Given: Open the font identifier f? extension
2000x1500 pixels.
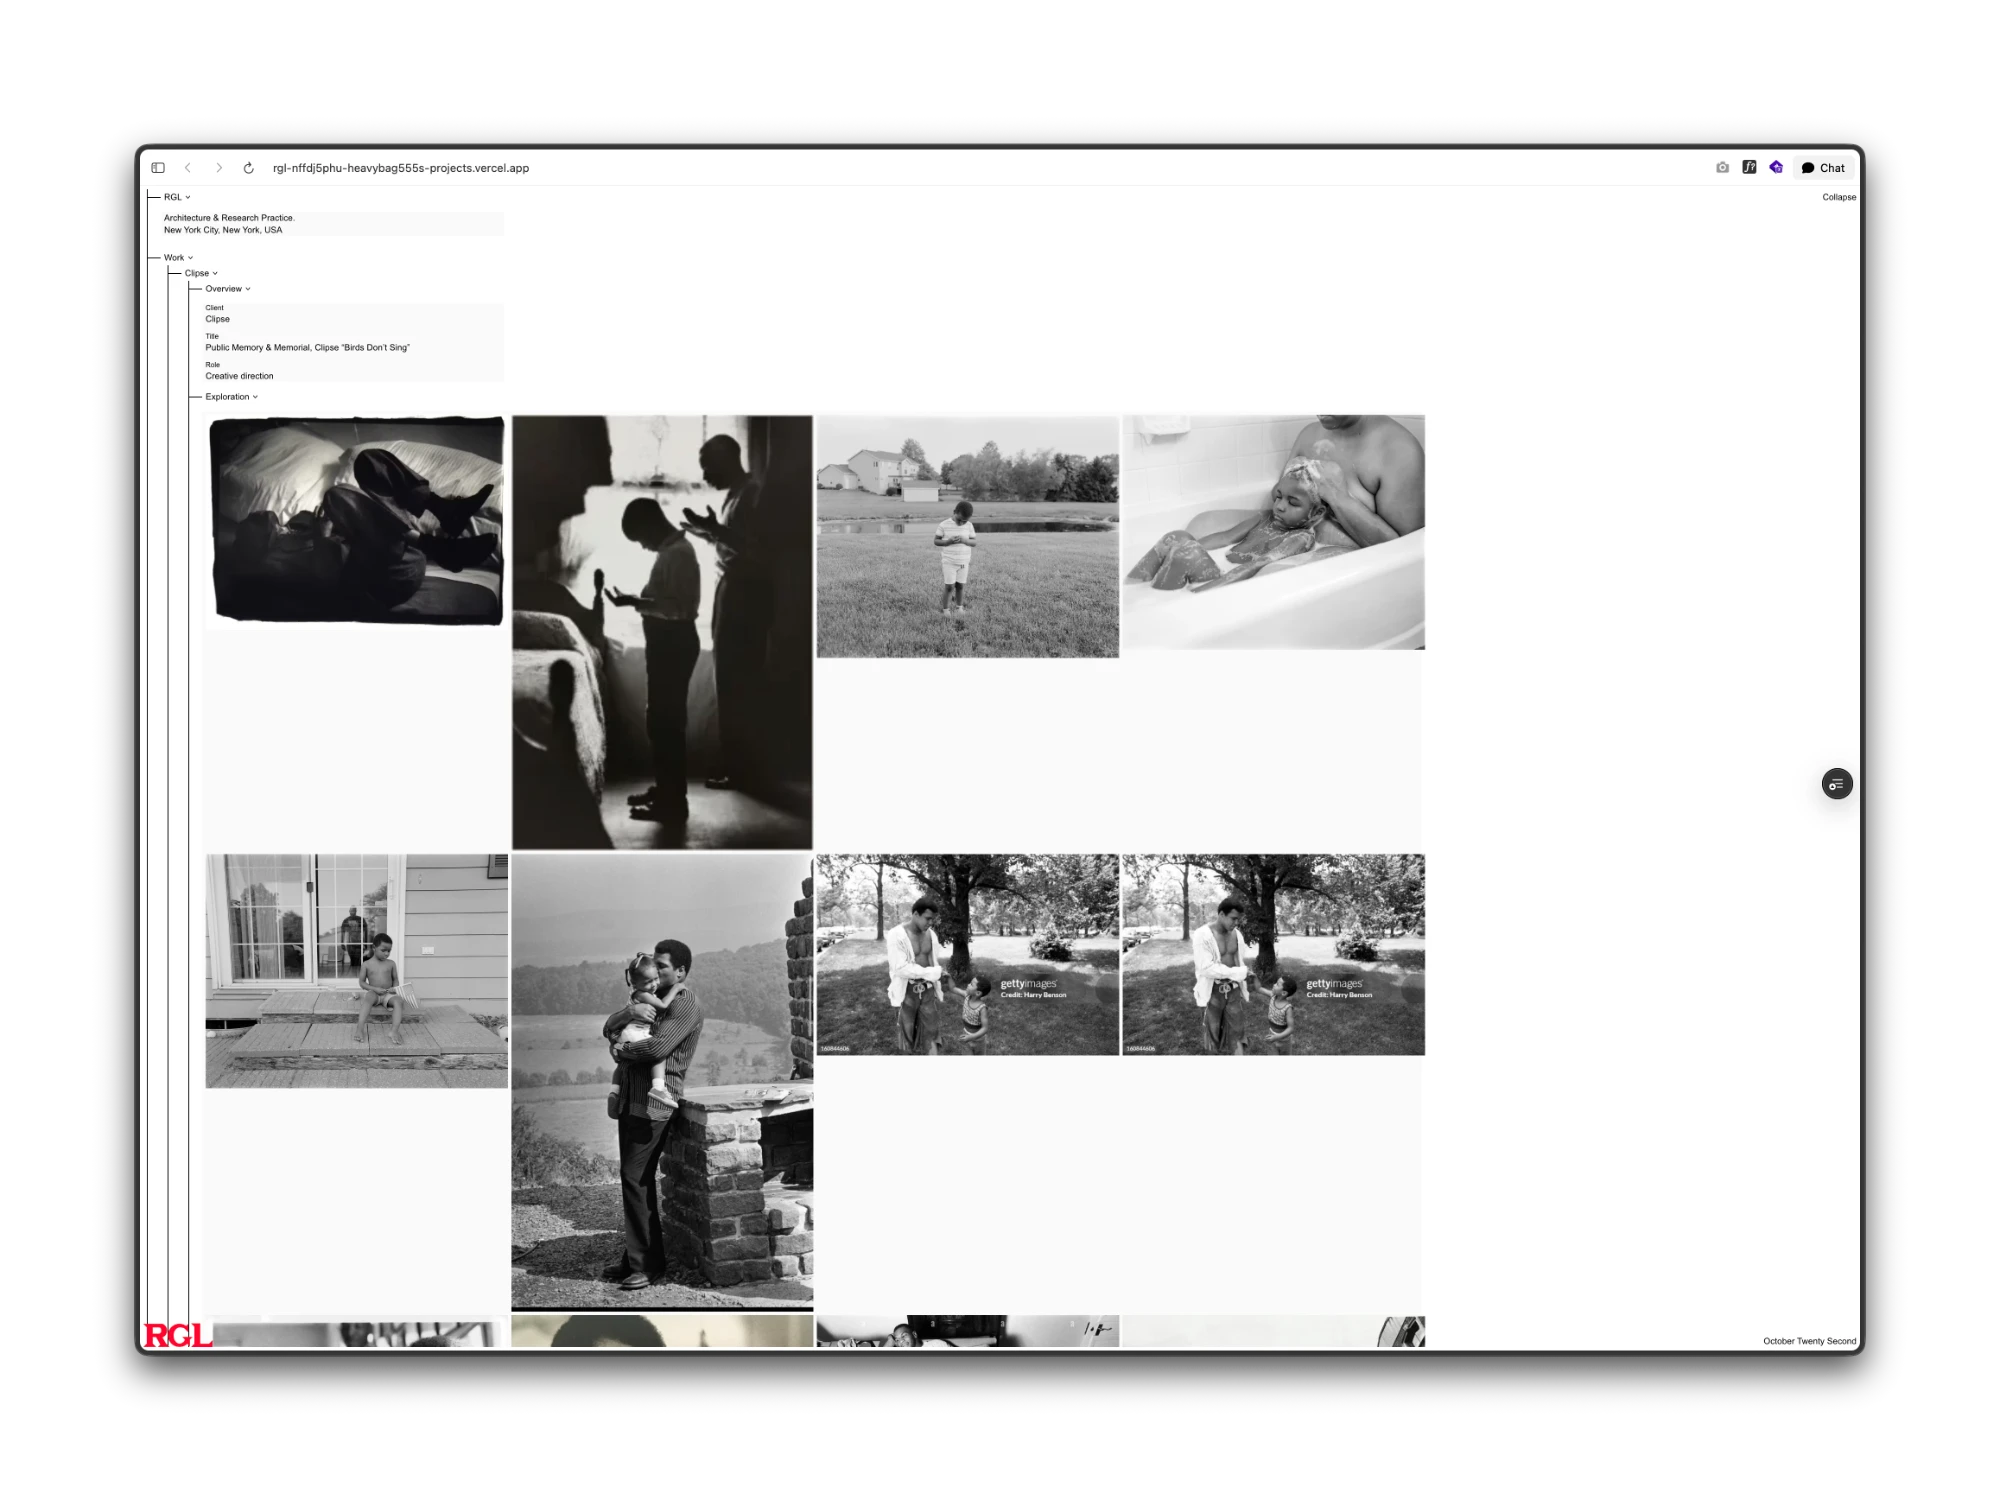Looking at the screenshot, I should click(x=1749, y=168).
